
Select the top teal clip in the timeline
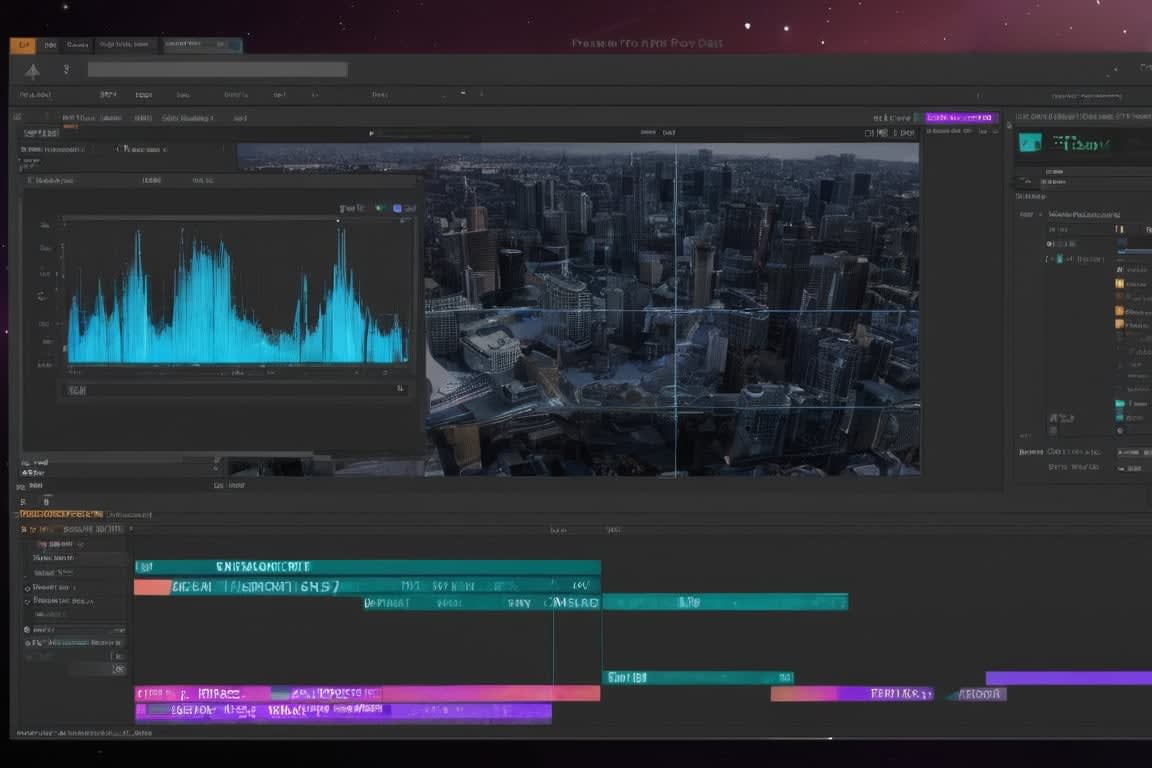[x=367, y=566]
